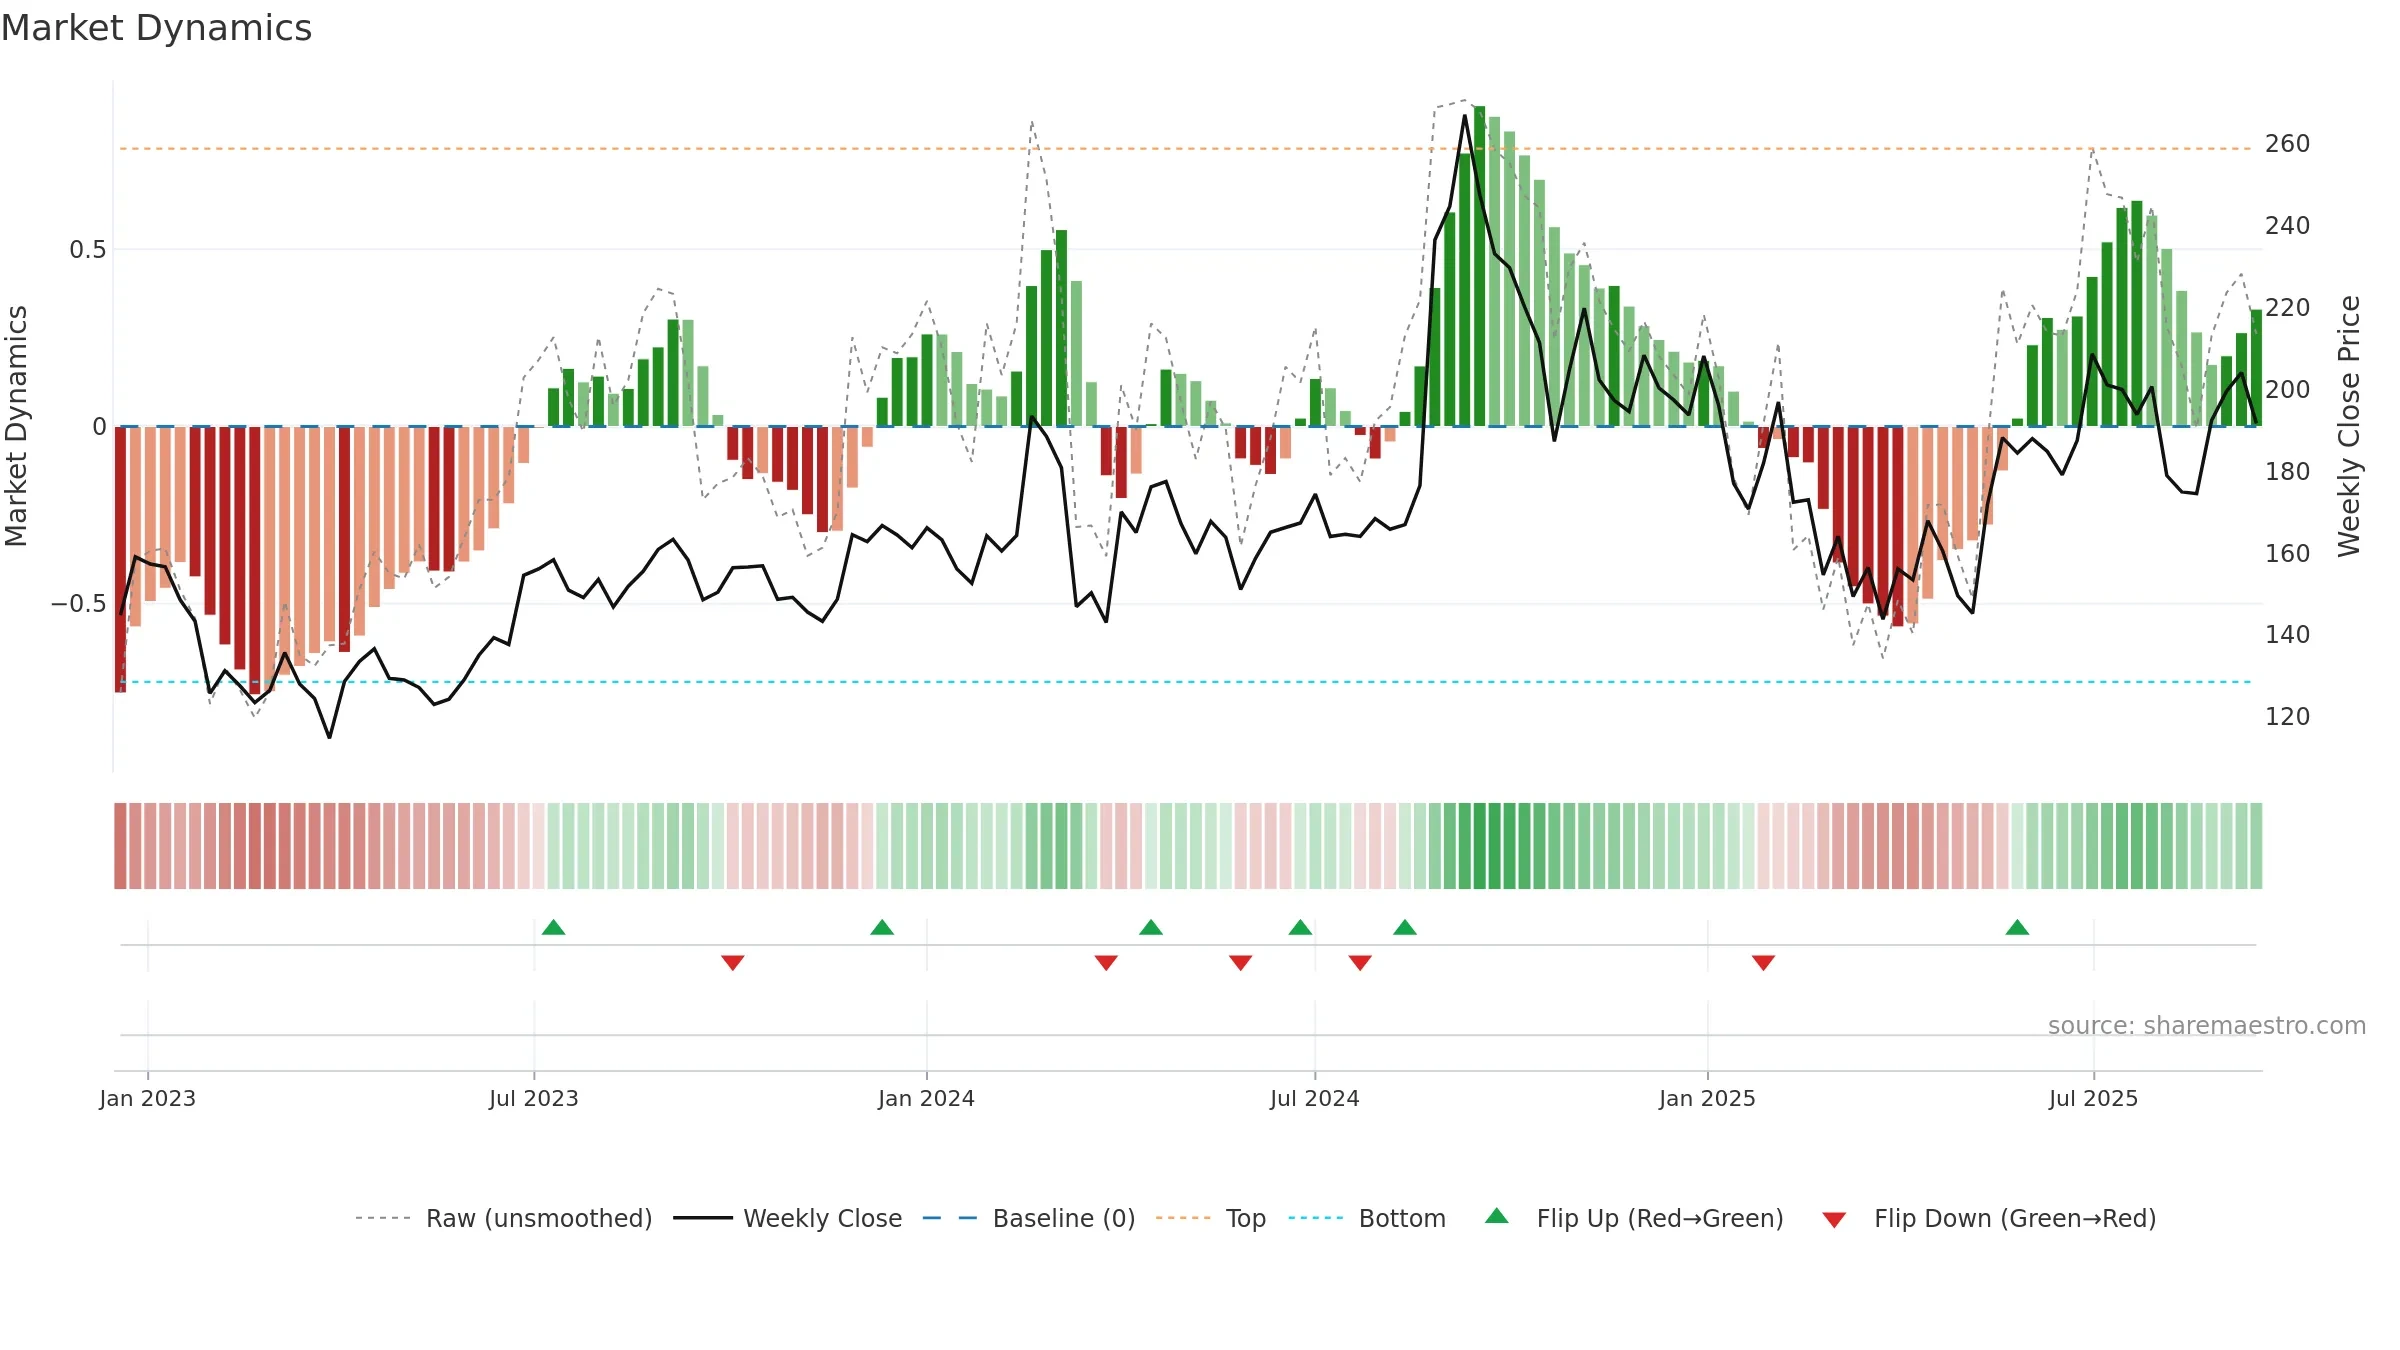The image size is (2400, 1350).
Task: Click the Jan 2023 x-axis label
Action: click(148, 1098)
